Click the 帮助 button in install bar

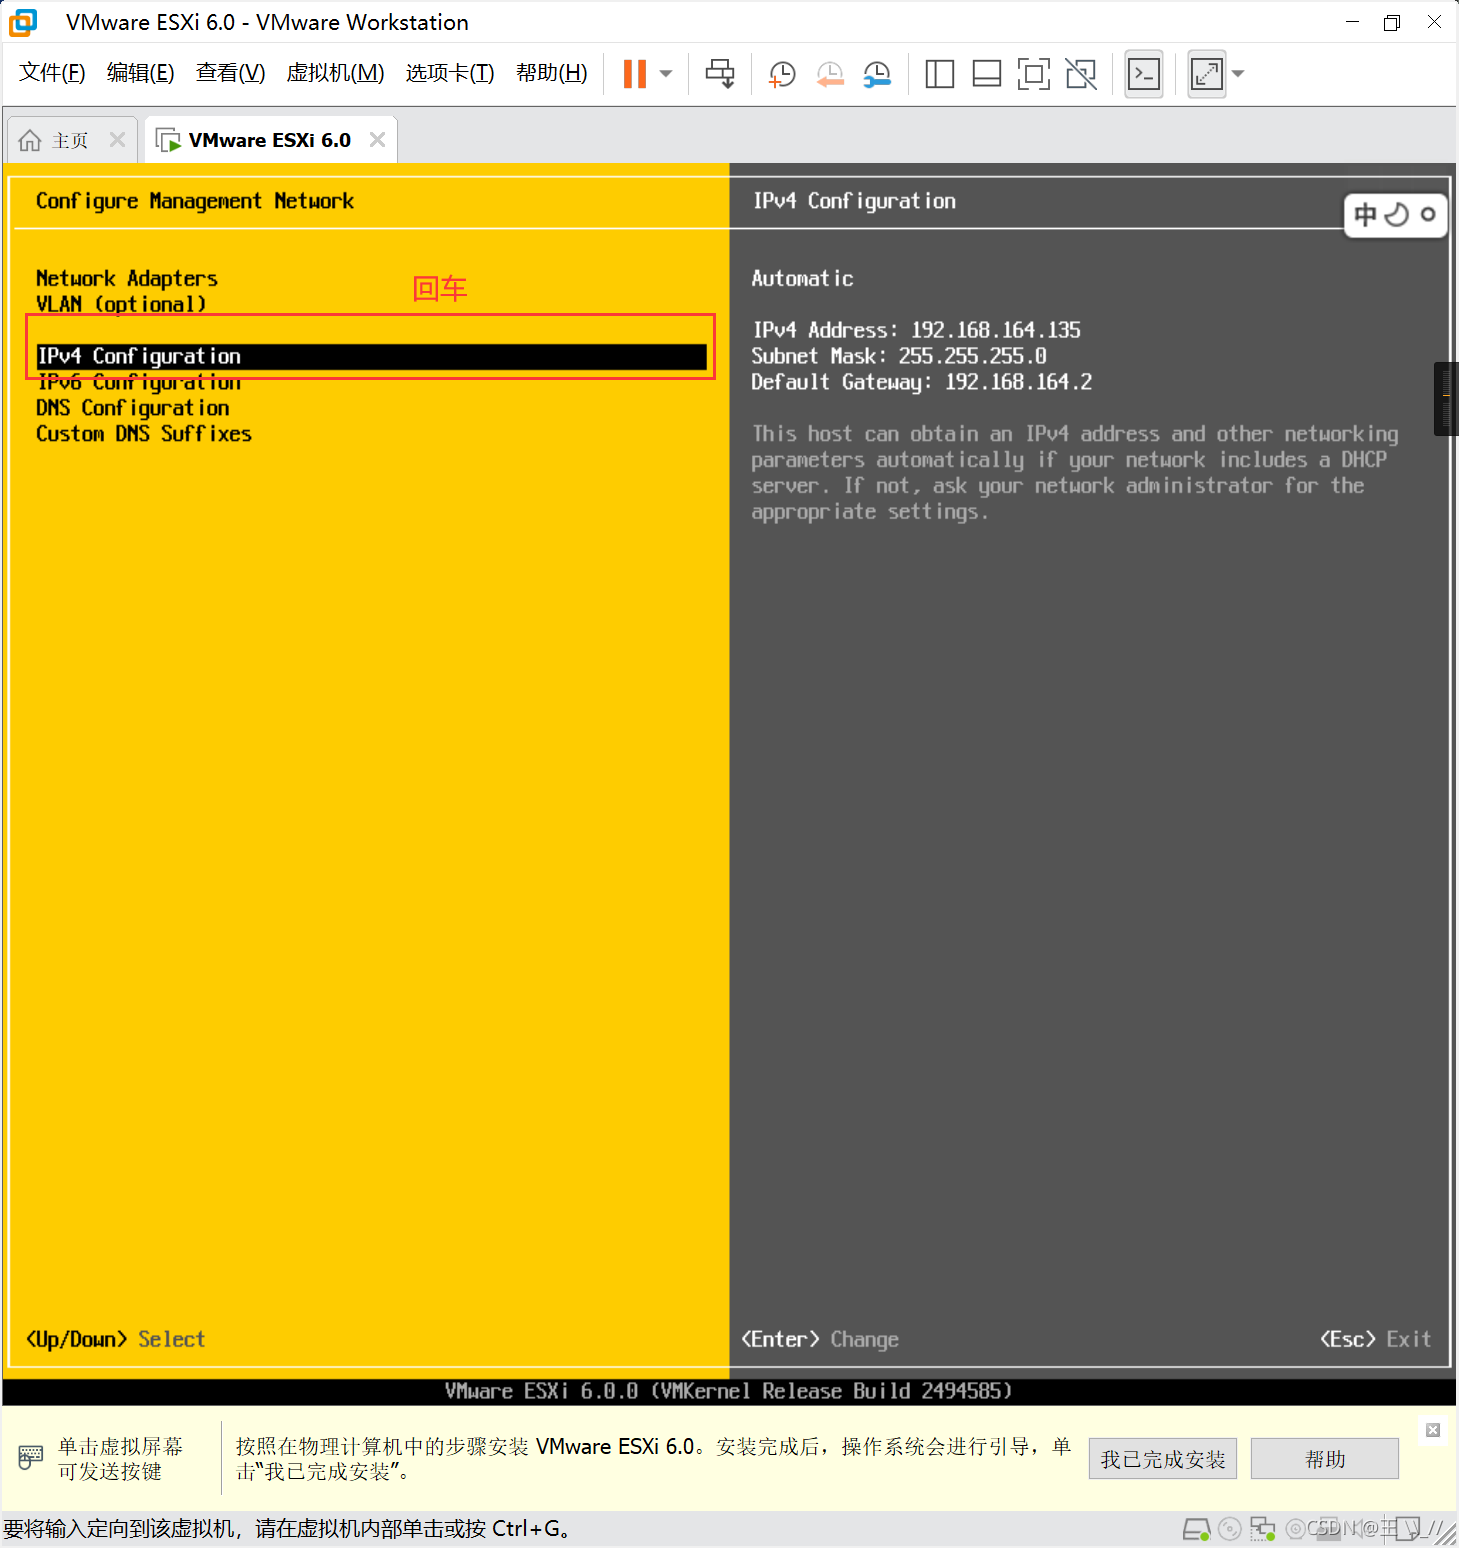click(x=1325, y=1459)
